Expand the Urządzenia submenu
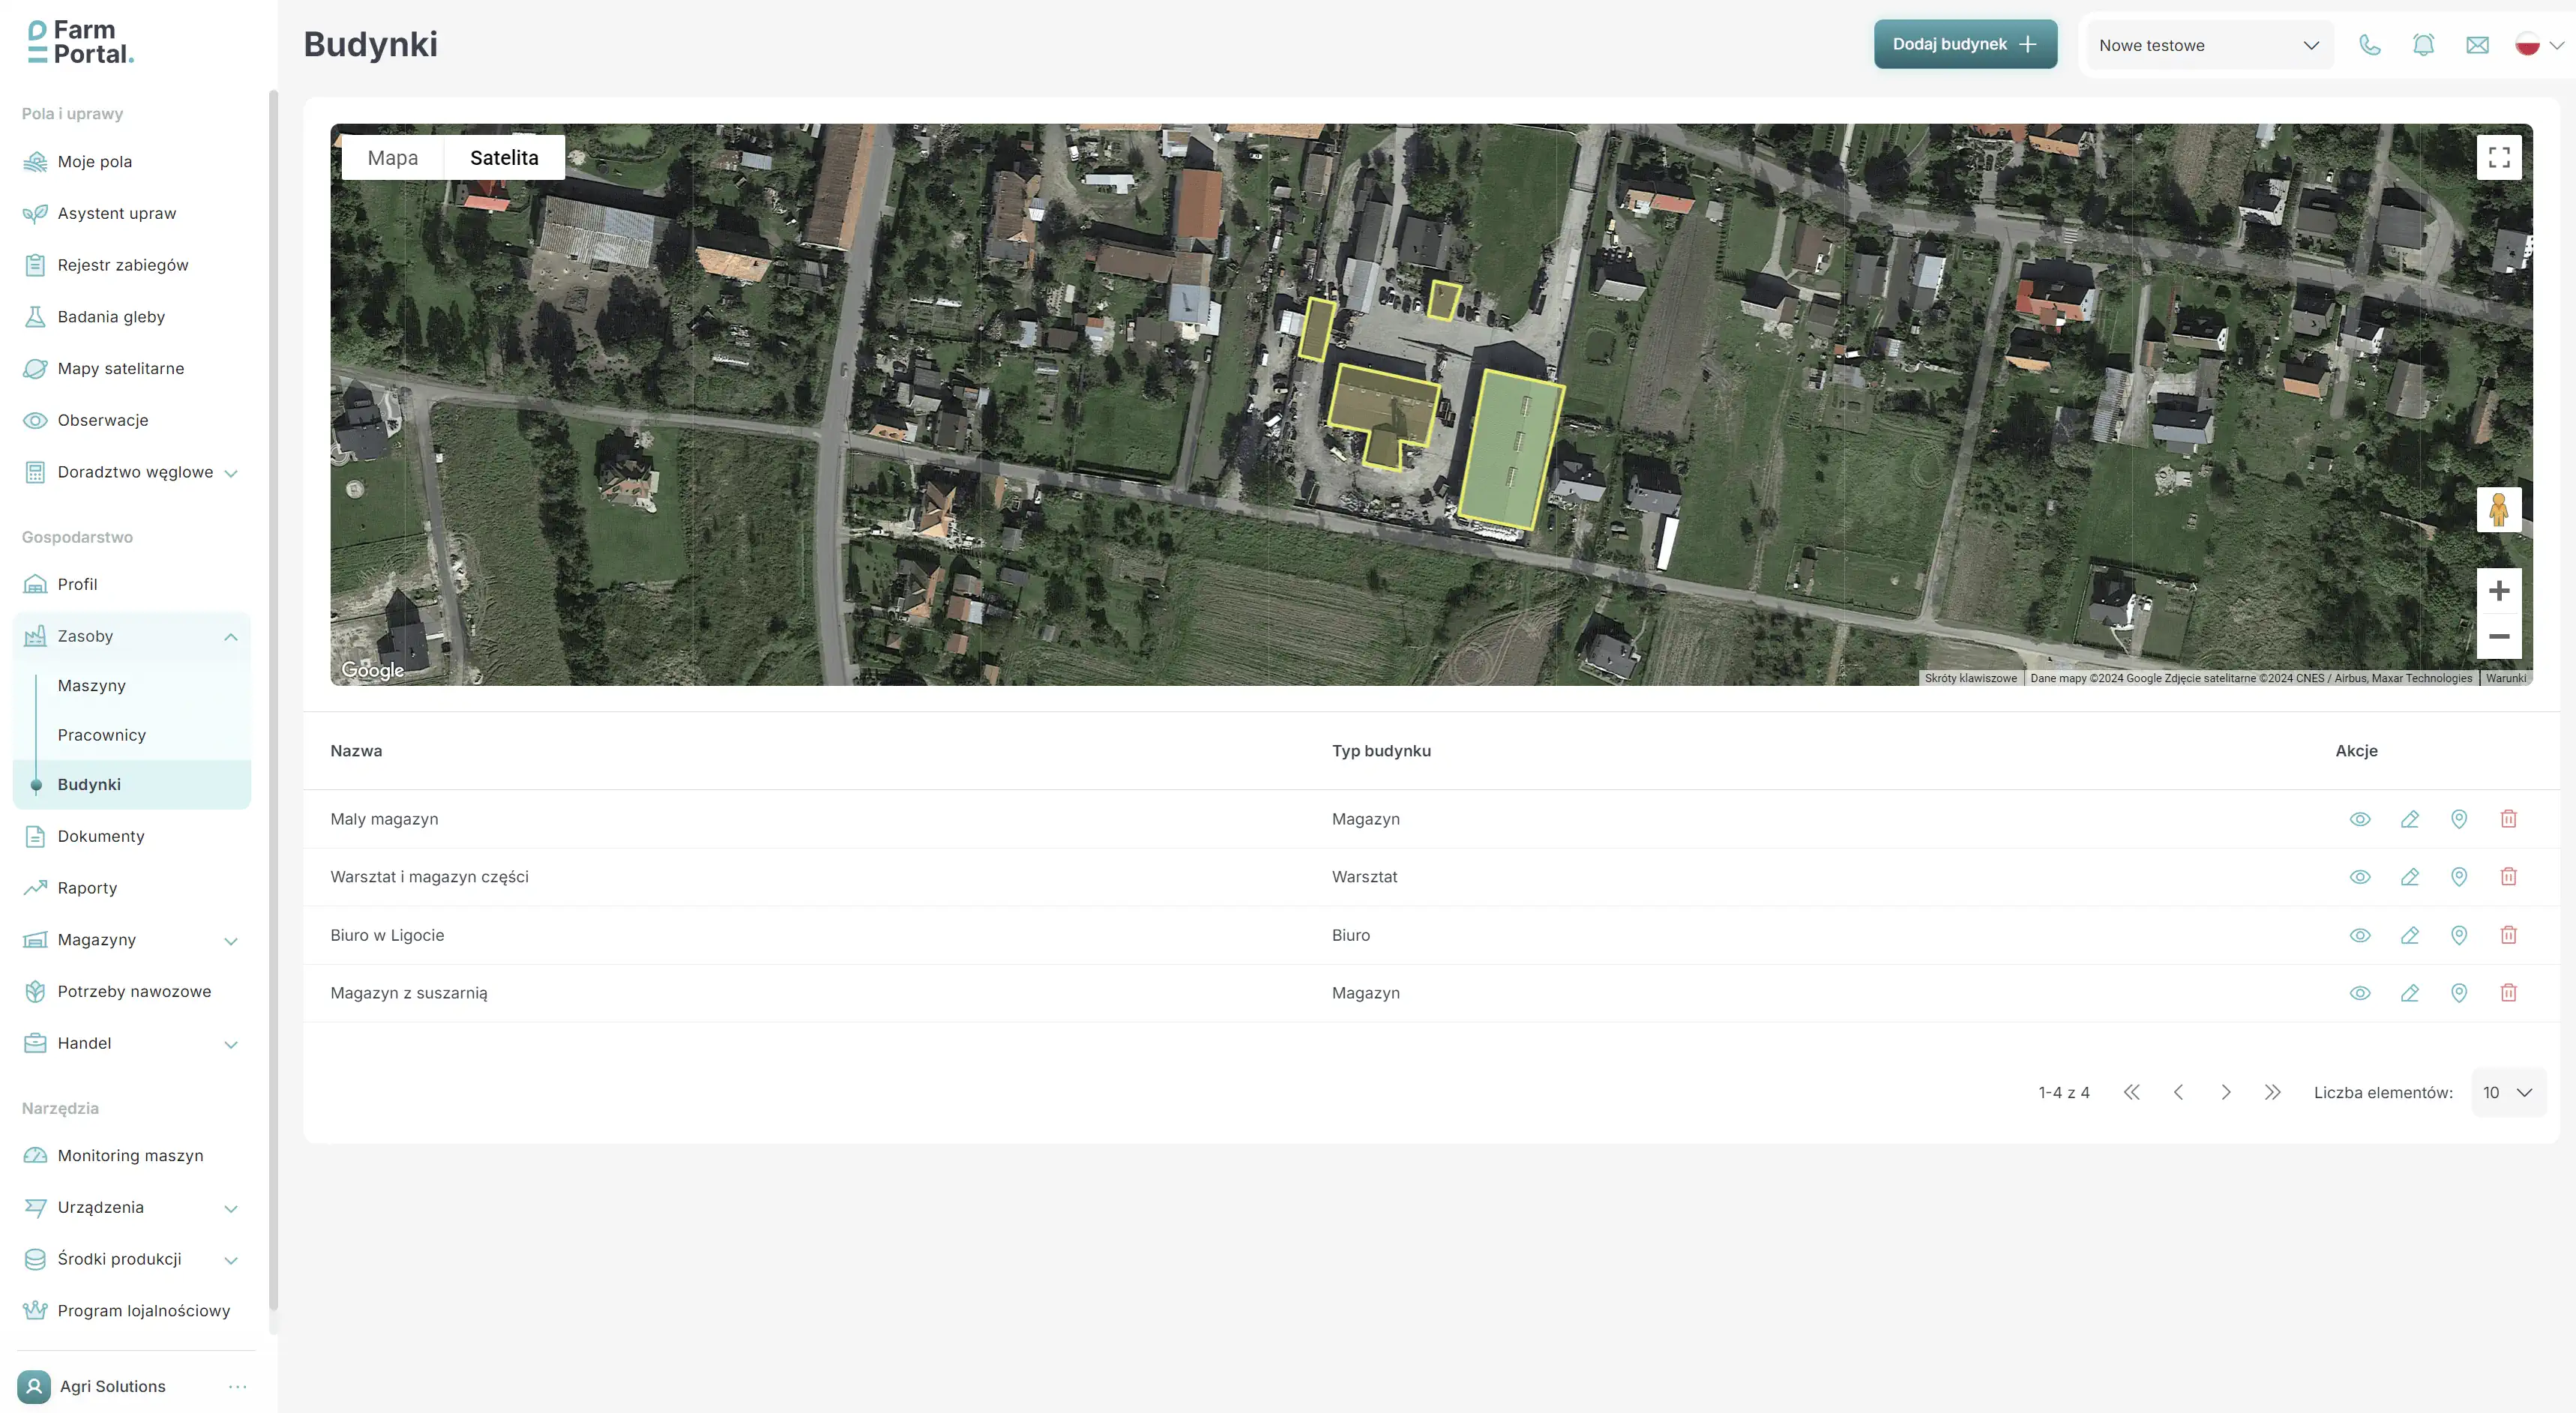2576x1413 pixels. [x=231, y=1208]
